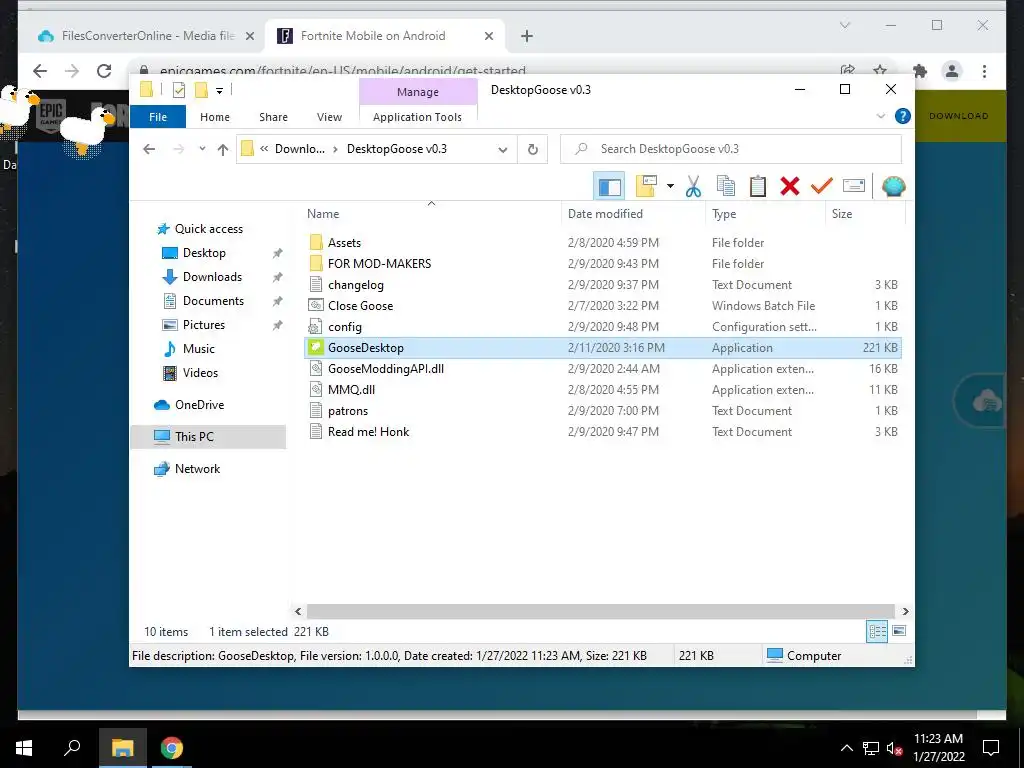Image resolution: width=1024 pixels, height=768 pixels.
Task: Refresh the DesktopGoose v0.3 folder
Action: 533,150
